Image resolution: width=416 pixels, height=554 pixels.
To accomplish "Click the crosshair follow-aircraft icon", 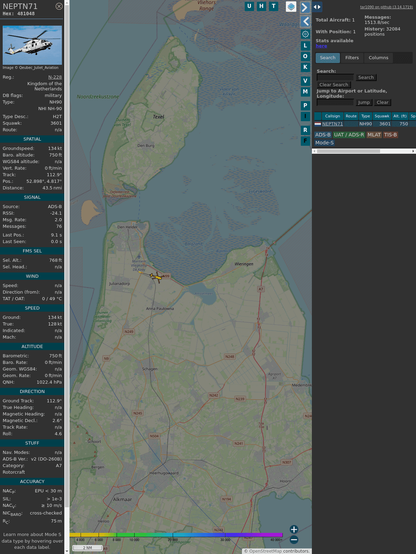I will [x=305, y=34].
